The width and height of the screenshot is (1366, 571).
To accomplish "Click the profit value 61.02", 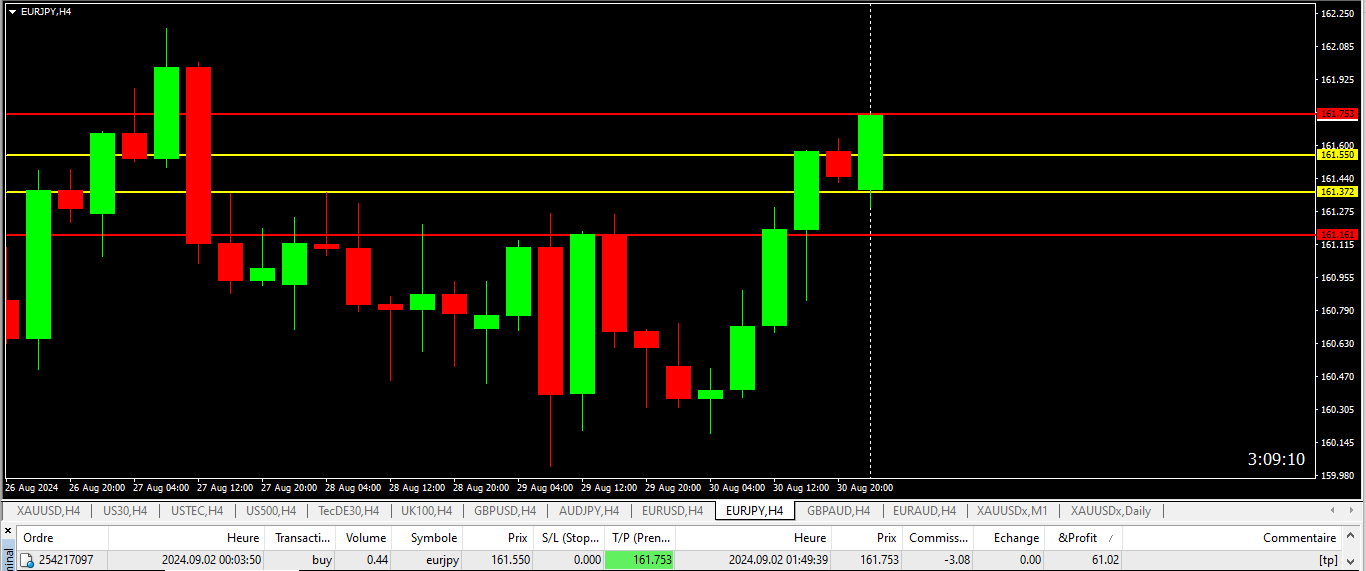I will 1105,561.
